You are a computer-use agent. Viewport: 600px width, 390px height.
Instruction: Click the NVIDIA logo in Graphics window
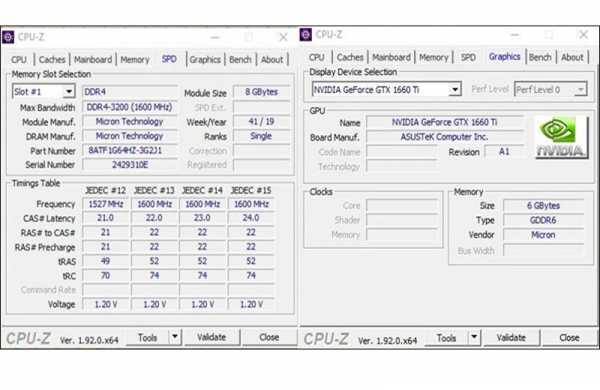[x=561, y=138]
